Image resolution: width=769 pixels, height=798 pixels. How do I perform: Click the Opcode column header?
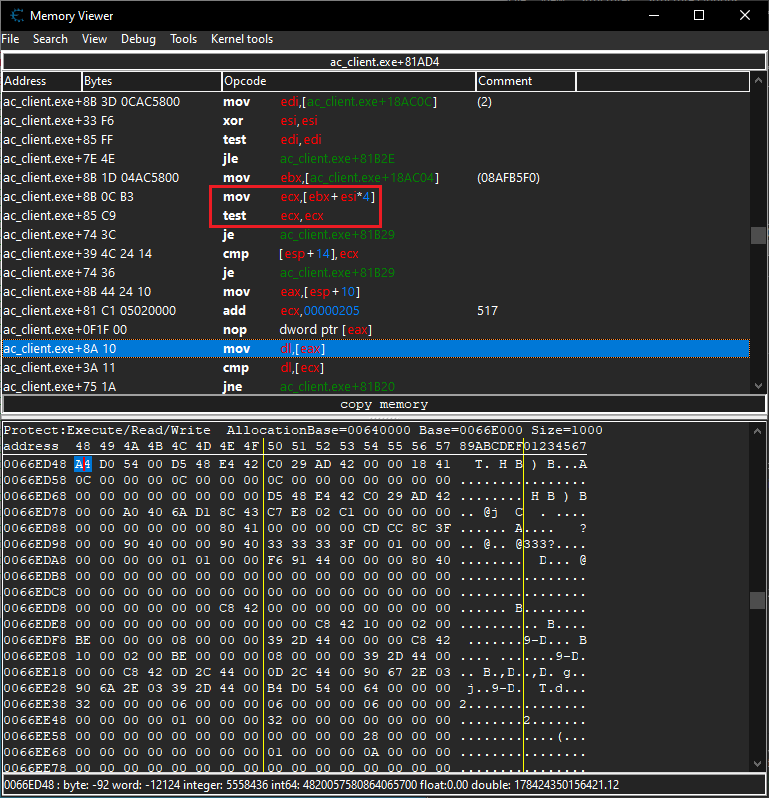348,81
